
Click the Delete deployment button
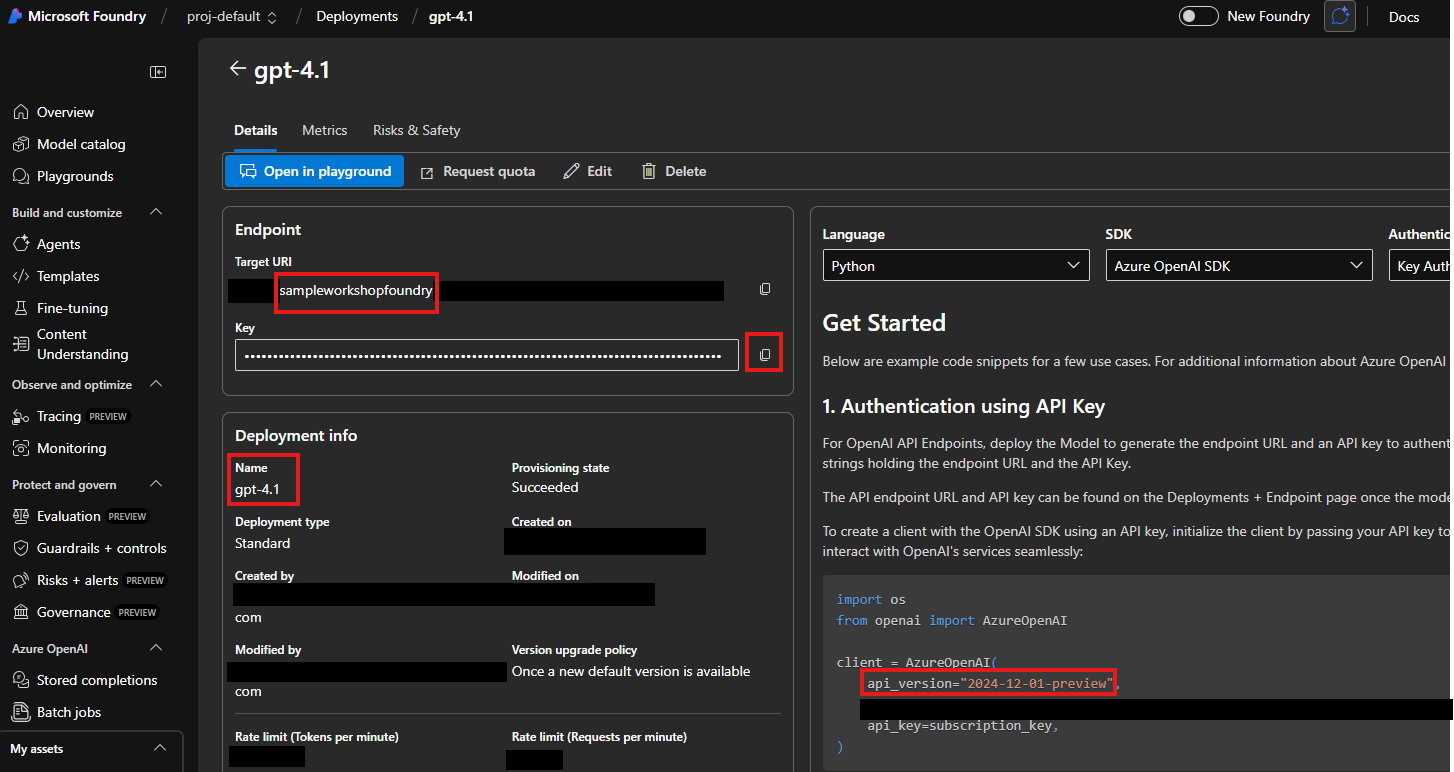tap(674, 171)
